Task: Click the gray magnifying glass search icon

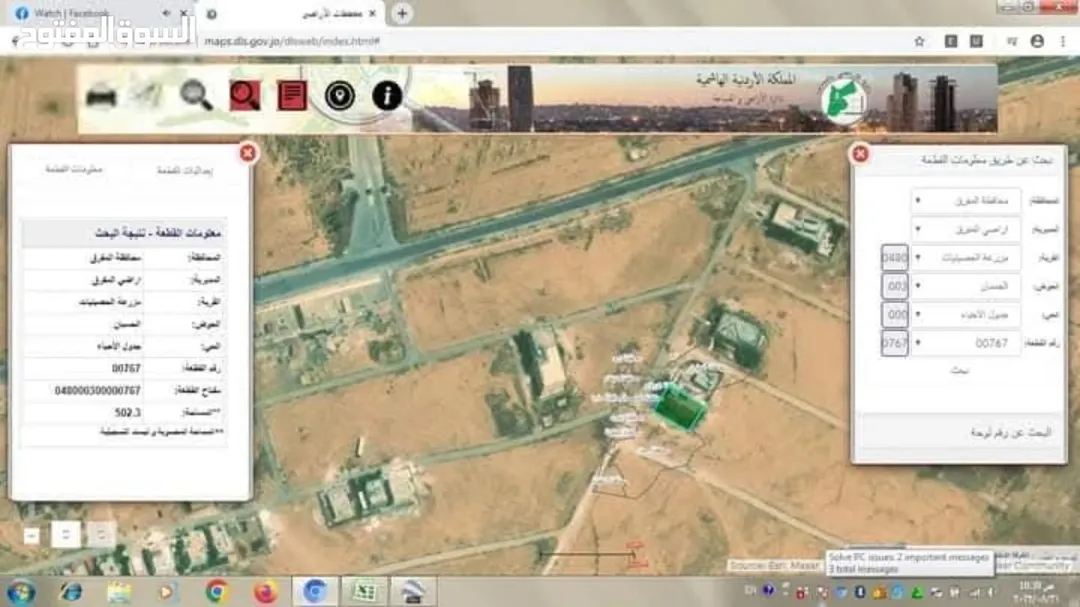Action: pyautogui.click(x=196, y=95)
